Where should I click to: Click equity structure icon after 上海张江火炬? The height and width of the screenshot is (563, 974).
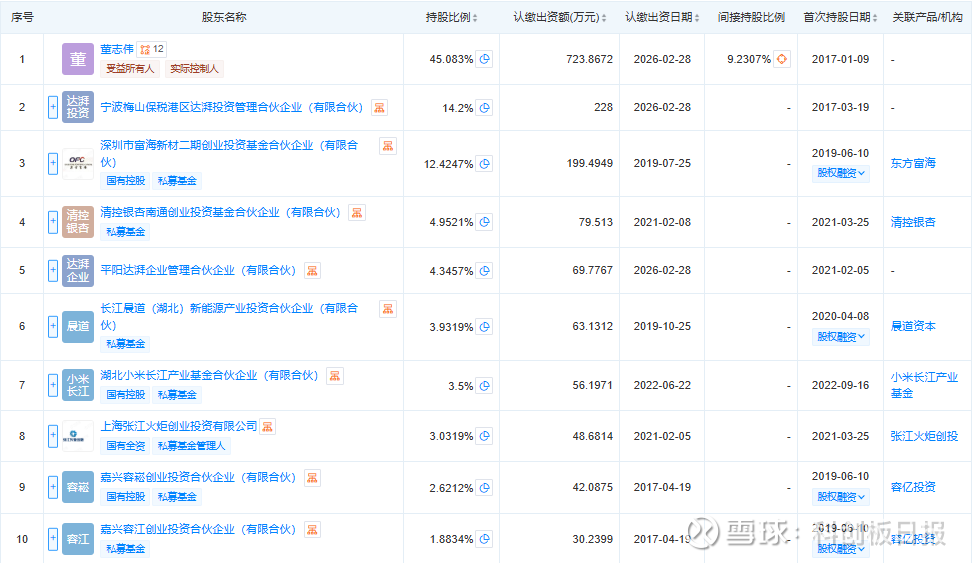[267, 426]
